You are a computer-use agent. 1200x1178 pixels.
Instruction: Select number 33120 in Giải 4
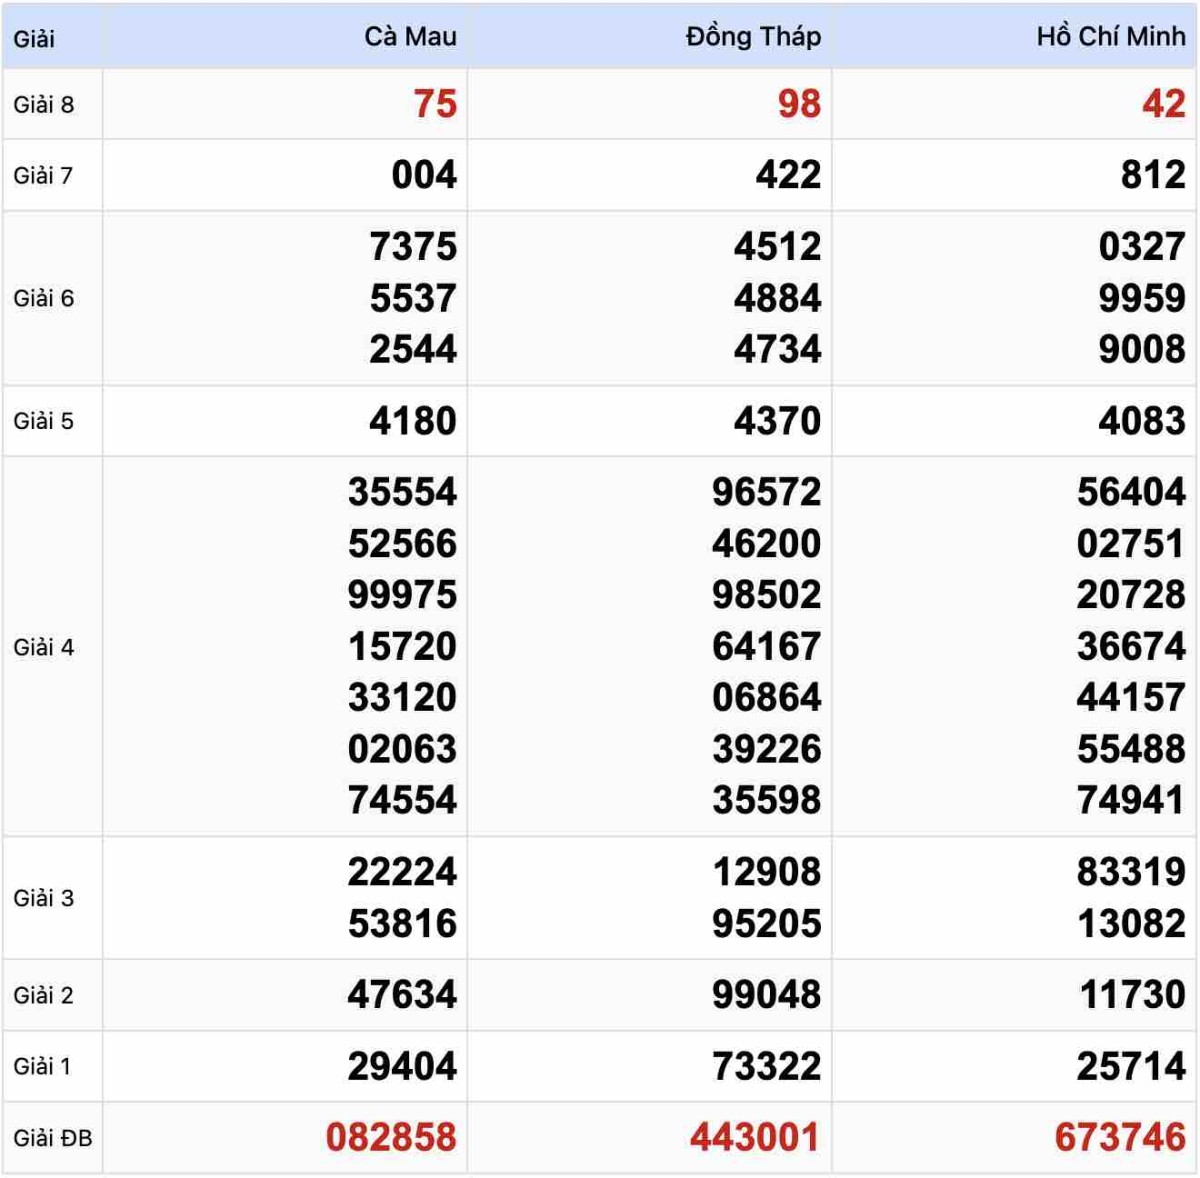pos(402,697)
